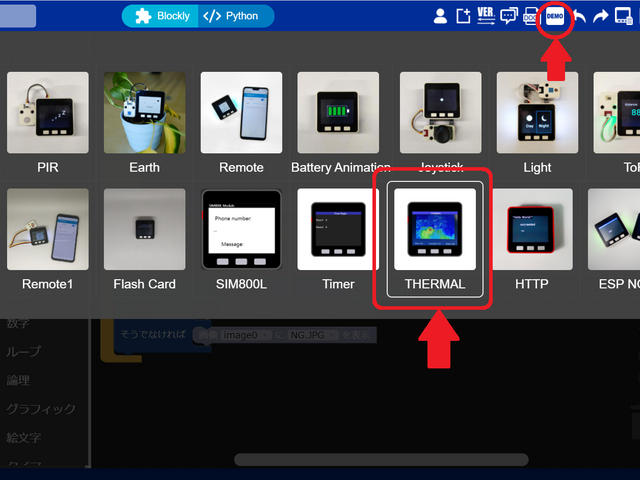Expand the NG.JPG dropdown in block
This screenshot has width=640, height=480.
click(x=310, y=334)
